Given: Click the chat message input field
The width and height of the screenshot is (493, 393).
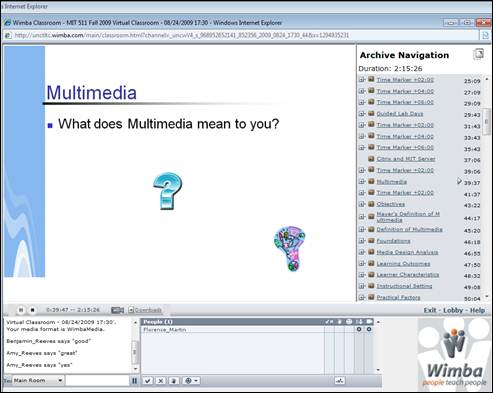Looking at the screenshot, I should pos(97,381).
